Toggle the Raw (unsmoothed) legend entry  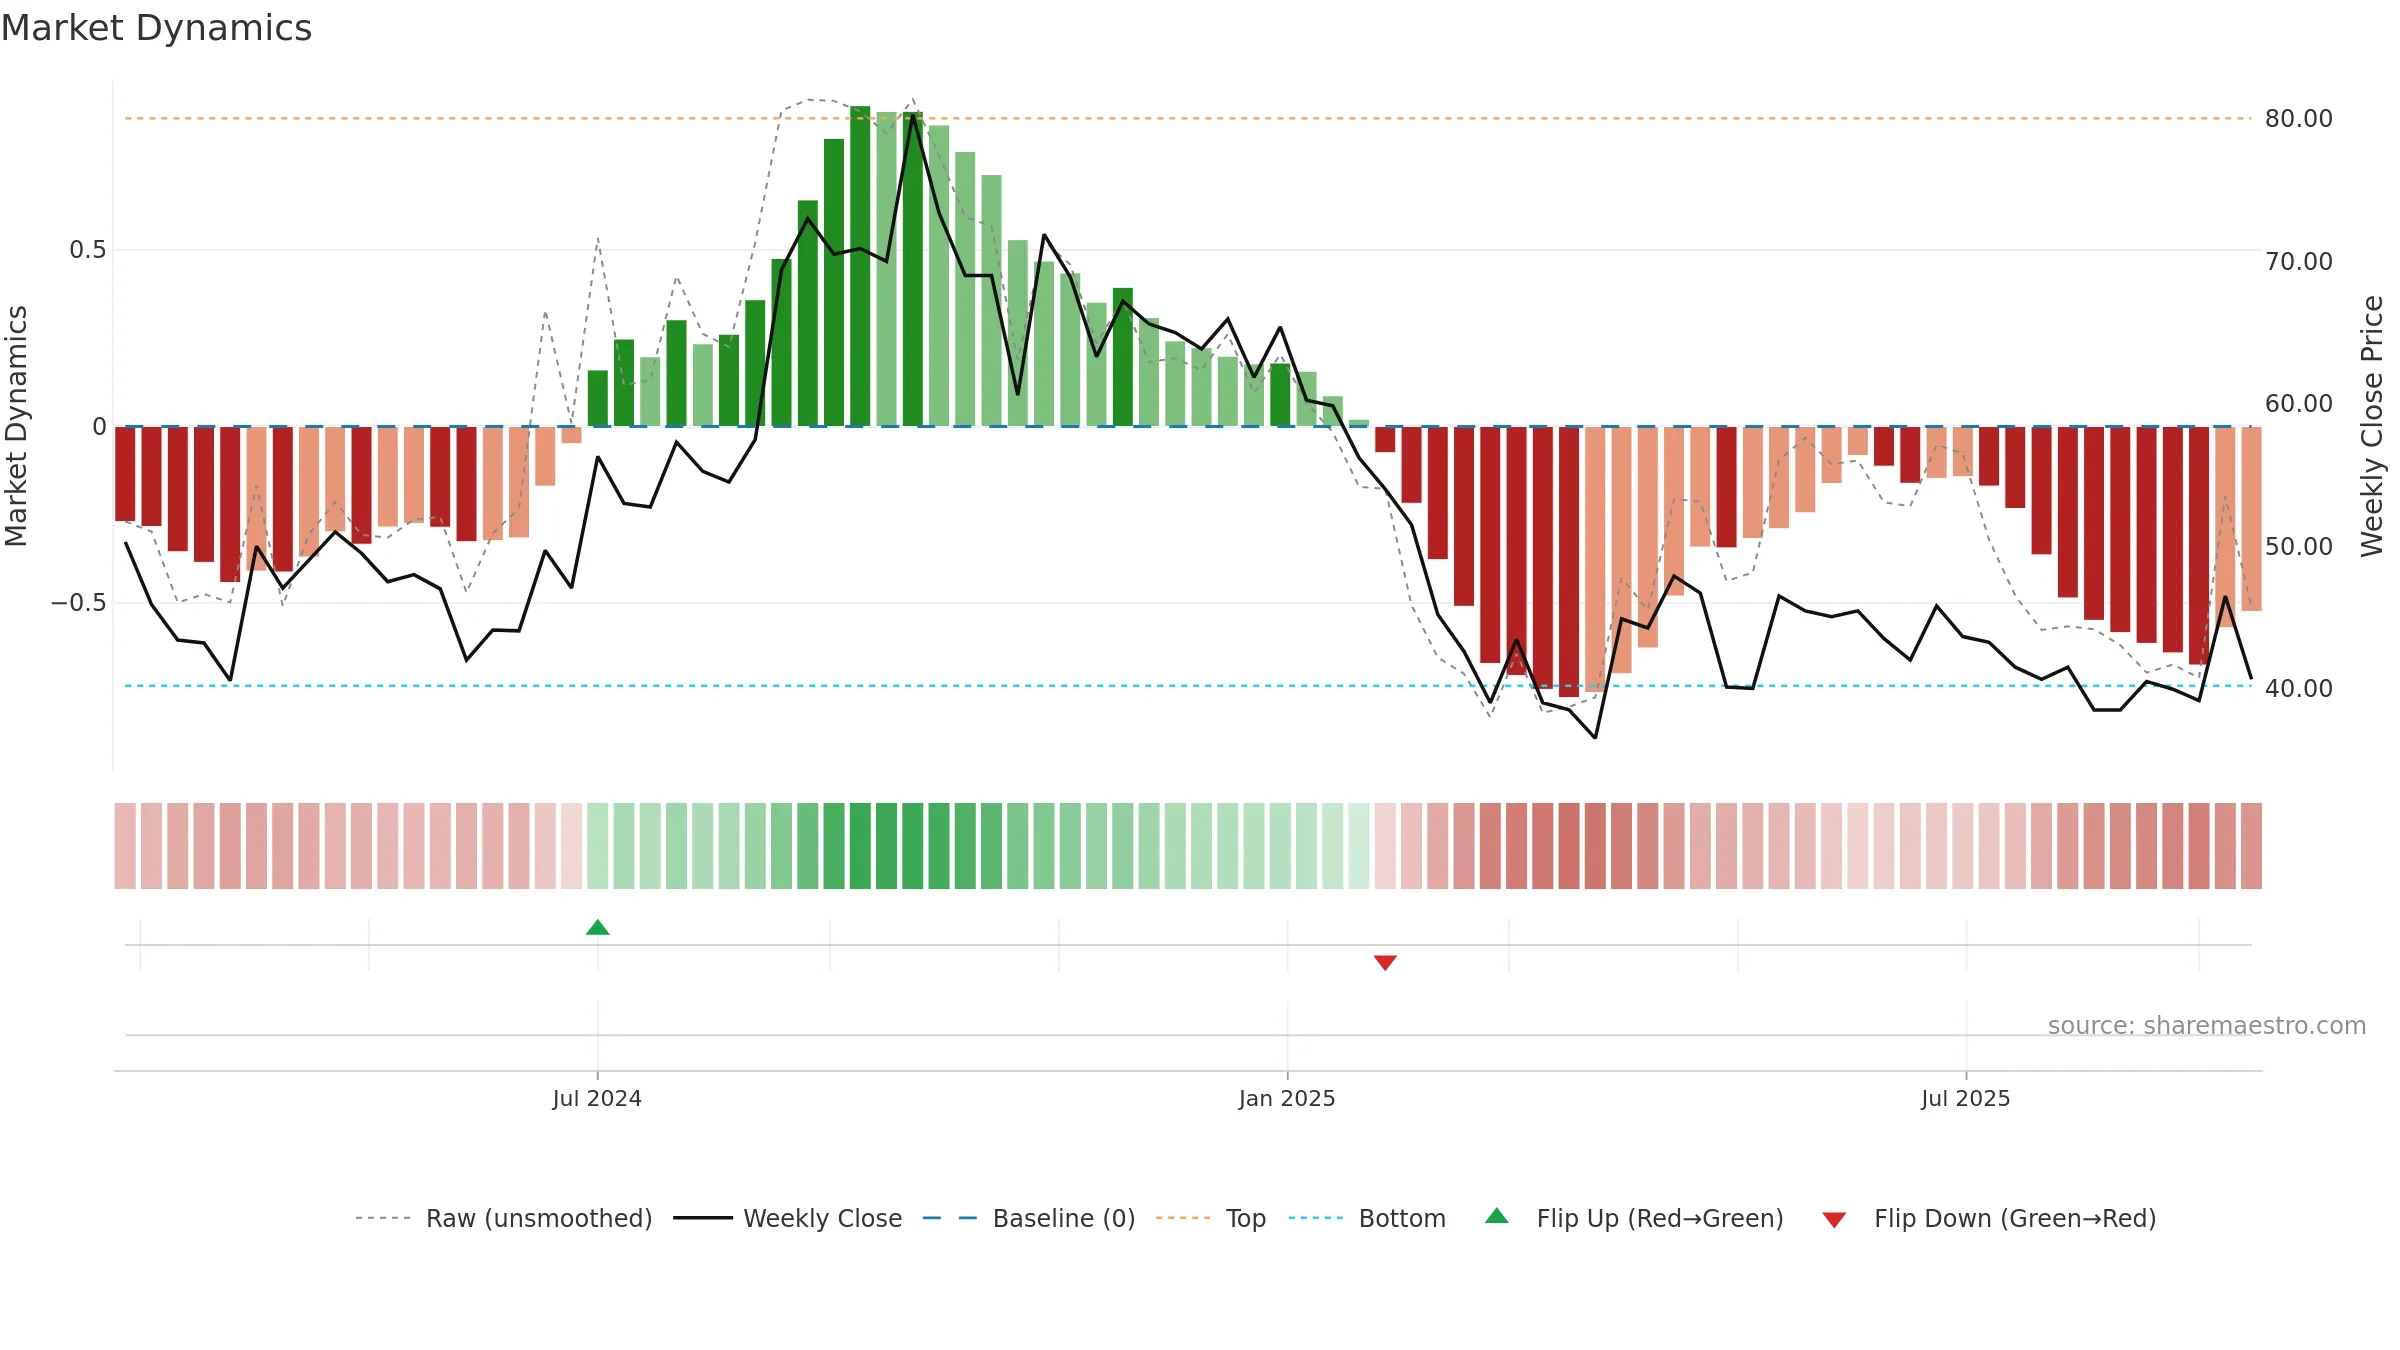click(x=503, y=1218)
